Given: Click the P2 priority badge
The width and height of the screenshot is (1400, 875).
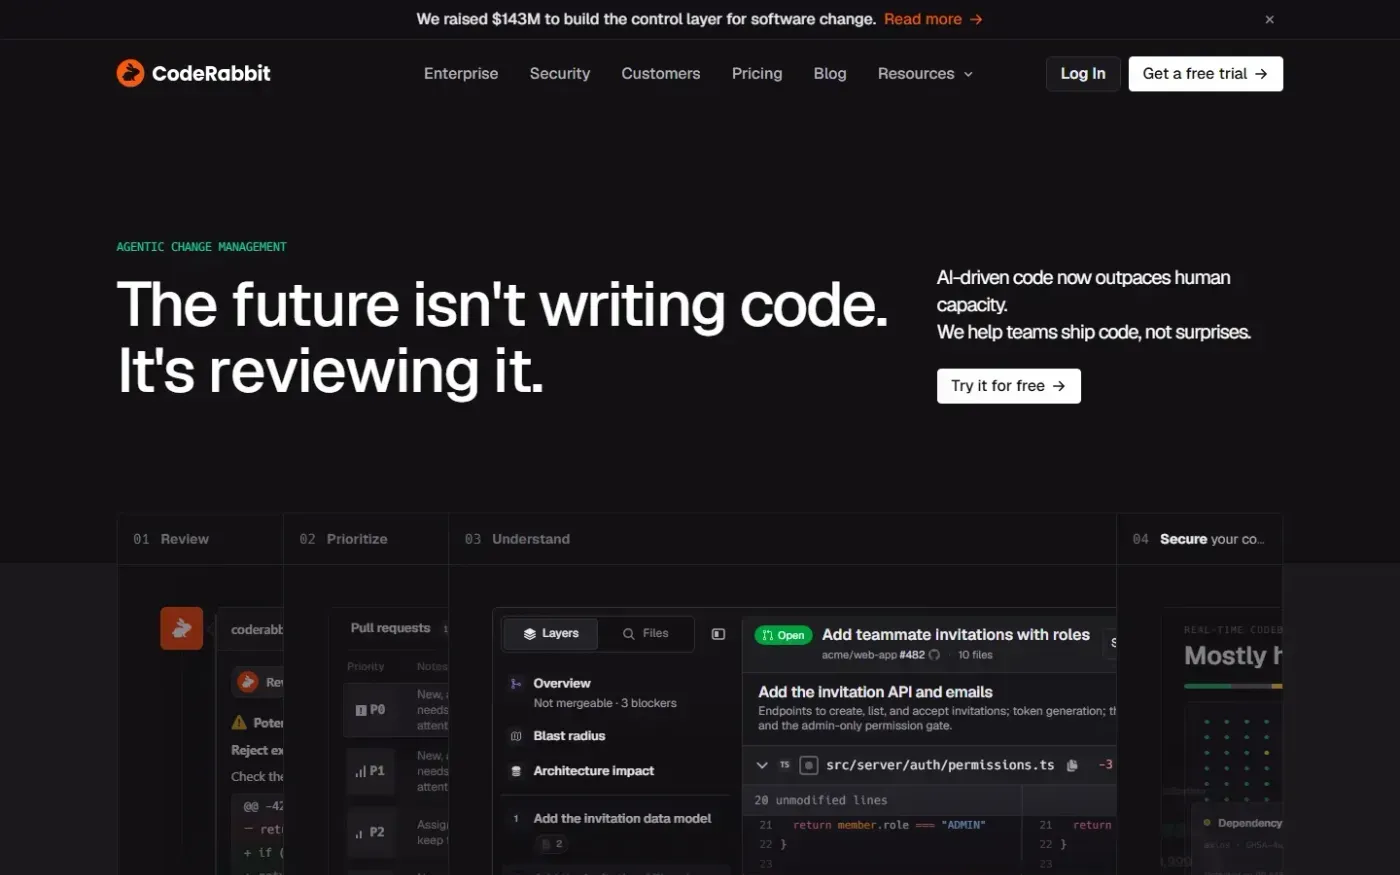Looking at the screenshot, I should (x=370, y=832).
